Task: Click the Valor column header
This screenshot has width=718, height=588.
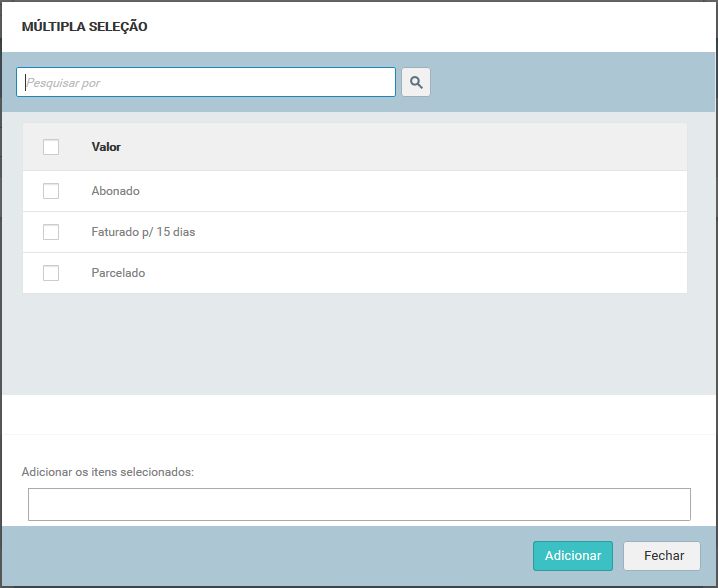Action: point(106,147)
